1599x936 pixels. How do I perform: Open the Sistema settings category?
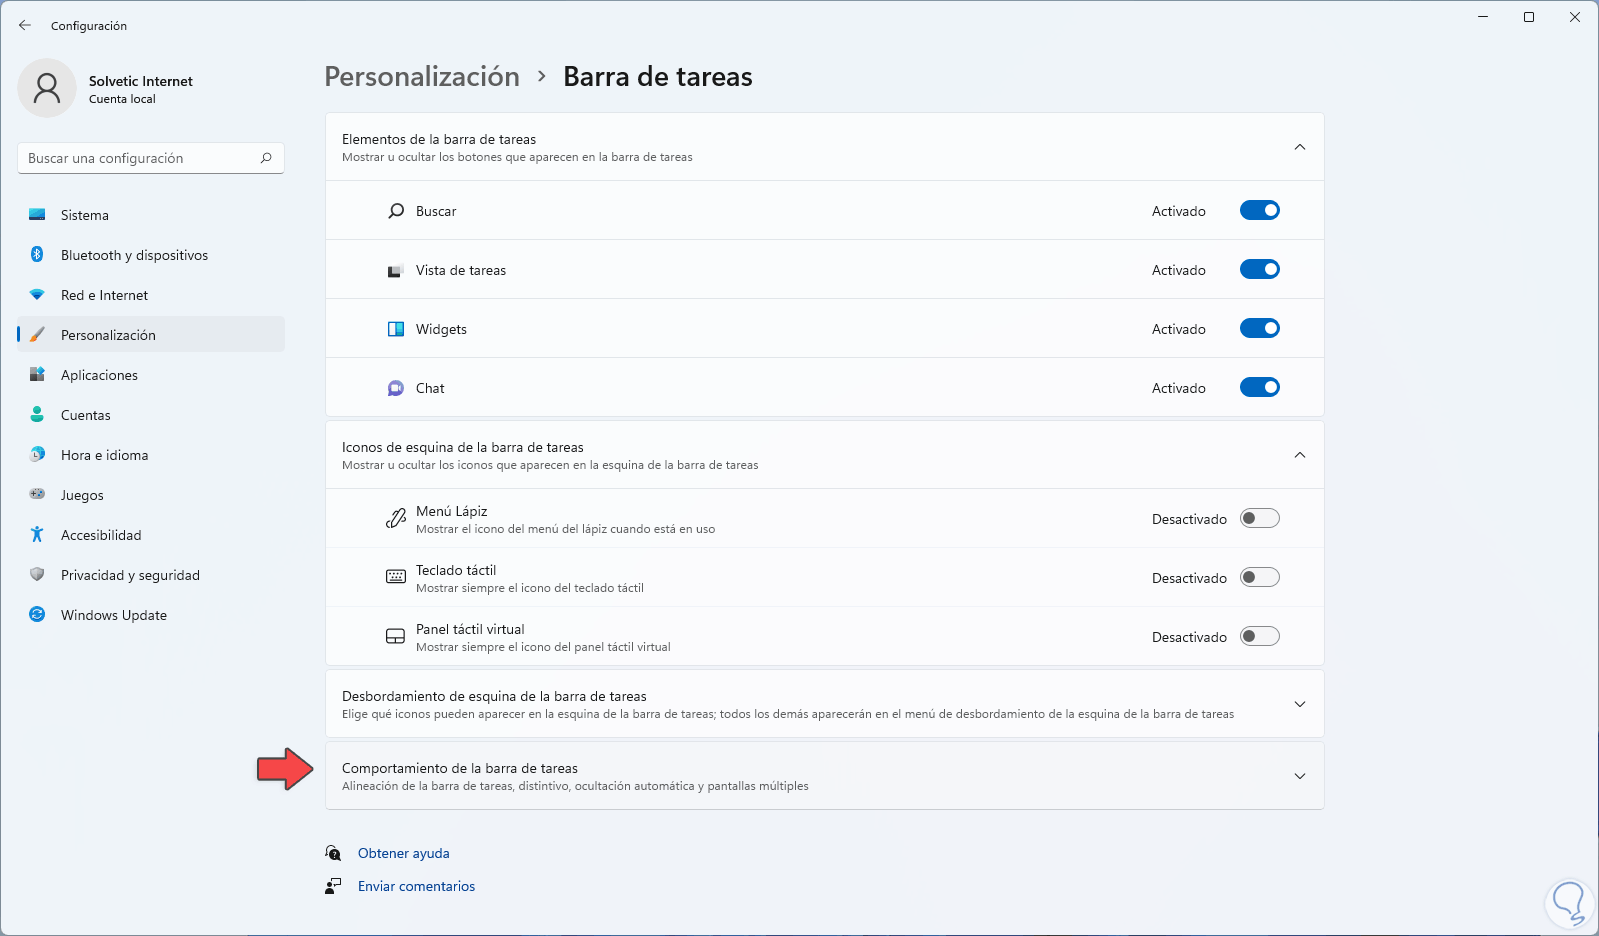pyautogui.click(x=85, y=215)
